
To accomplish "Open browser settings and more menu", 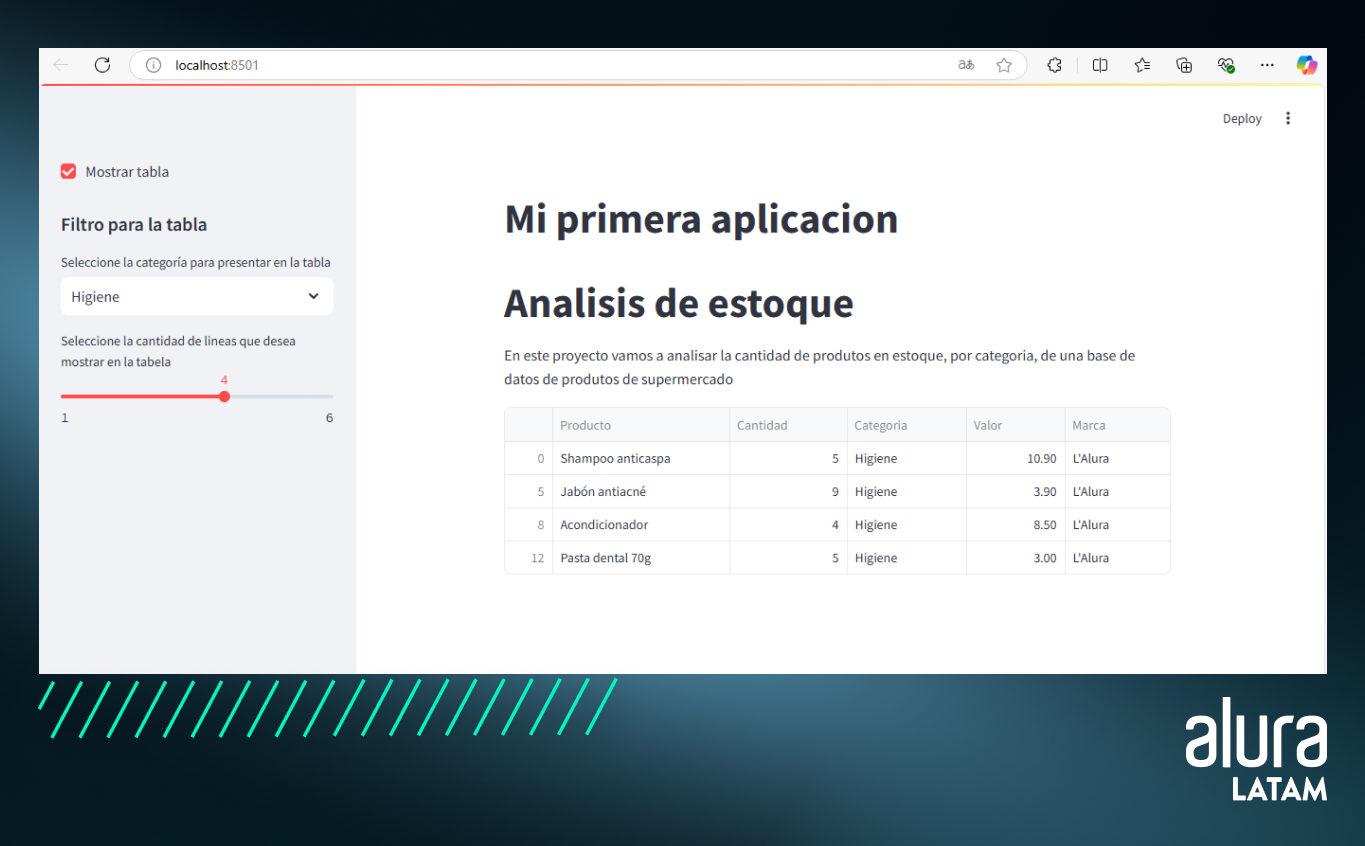I will point(1267,65).
